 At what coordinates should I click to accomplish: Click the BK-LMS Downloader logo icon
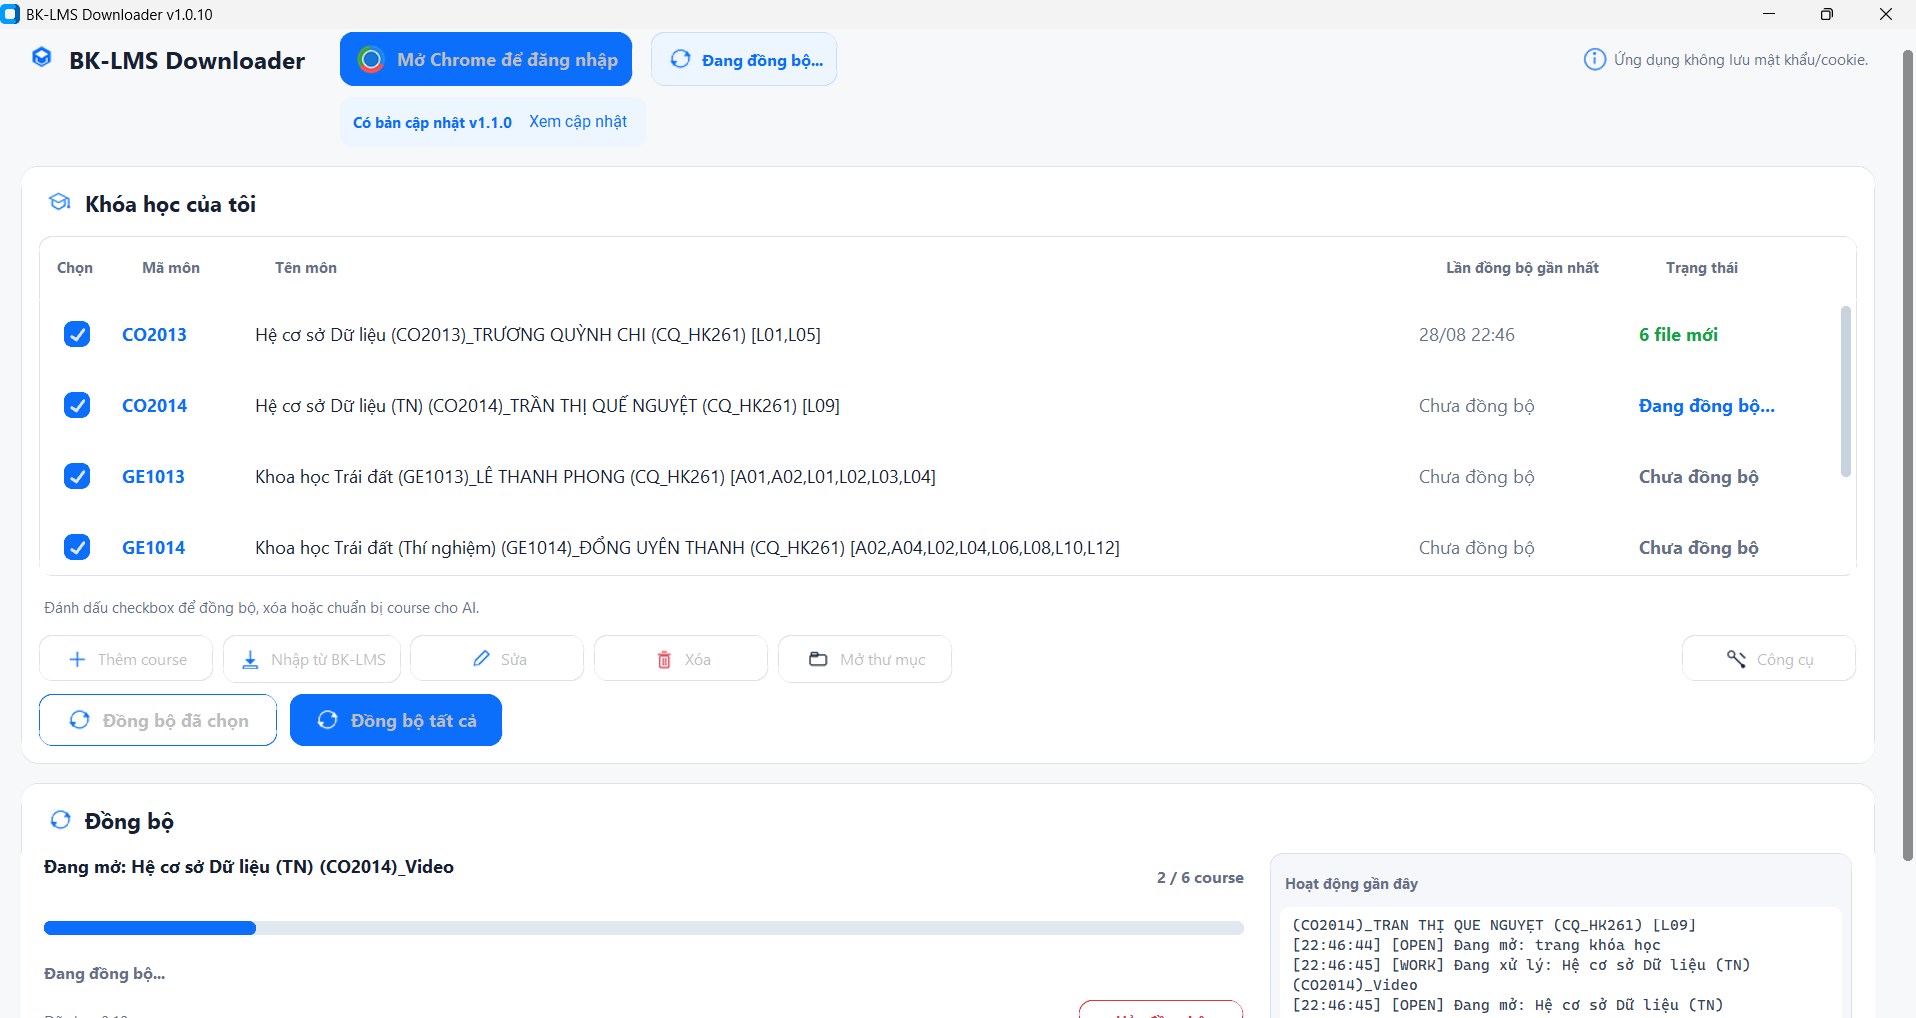point(42,58)
